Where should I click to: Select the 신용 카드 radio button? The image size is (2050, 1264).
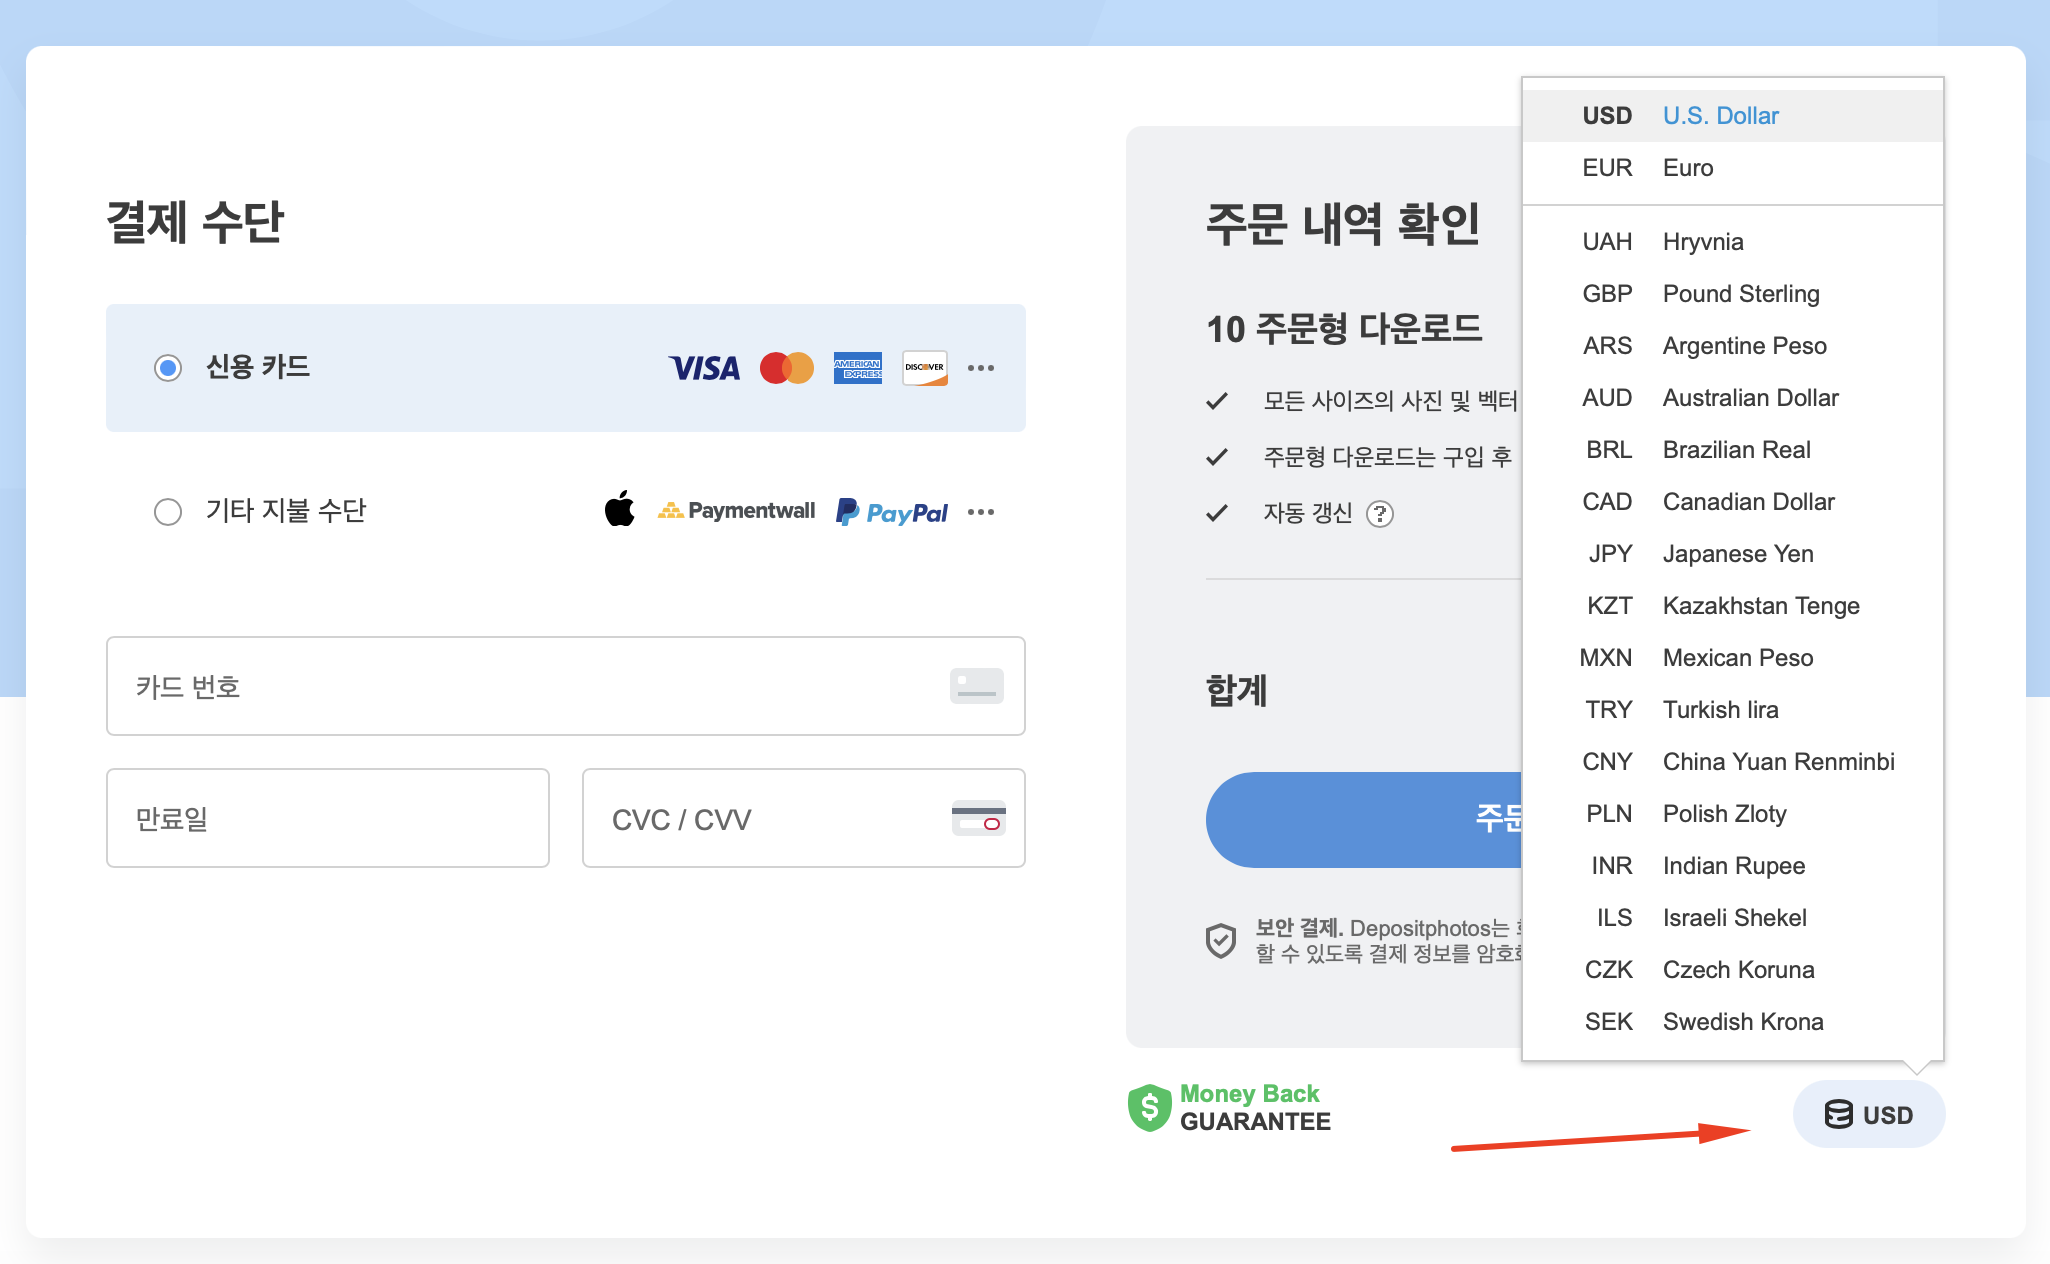point(168,368)
